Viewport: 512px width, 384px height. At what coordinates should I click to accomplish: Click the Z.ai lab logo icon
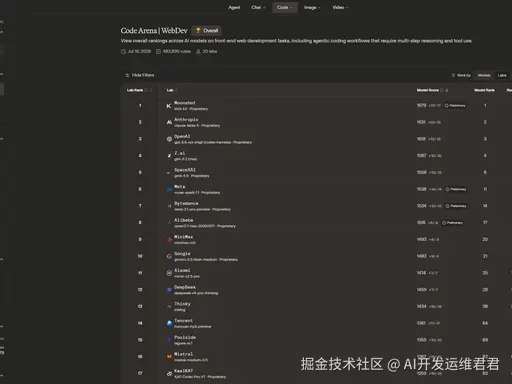(169, 156)
